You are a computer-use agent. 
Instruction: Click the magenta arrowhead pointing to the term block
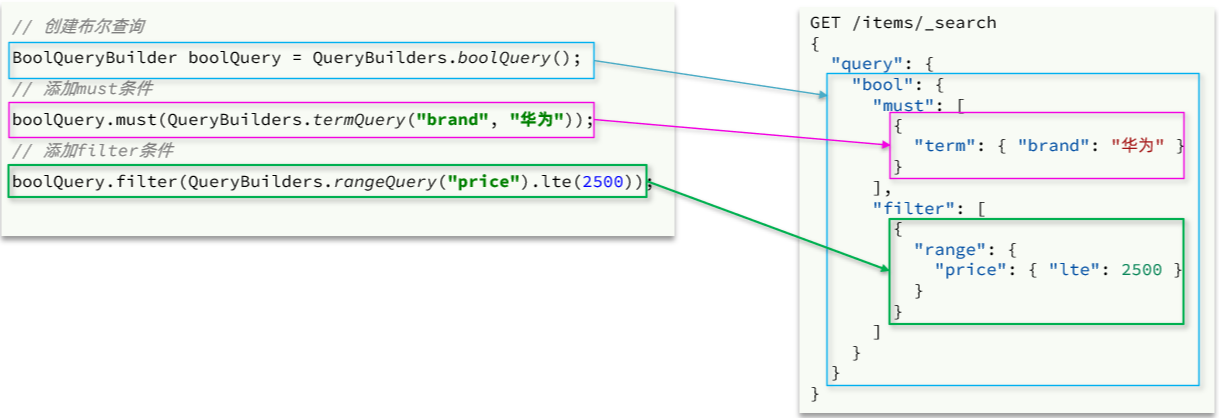coord(884,145)
